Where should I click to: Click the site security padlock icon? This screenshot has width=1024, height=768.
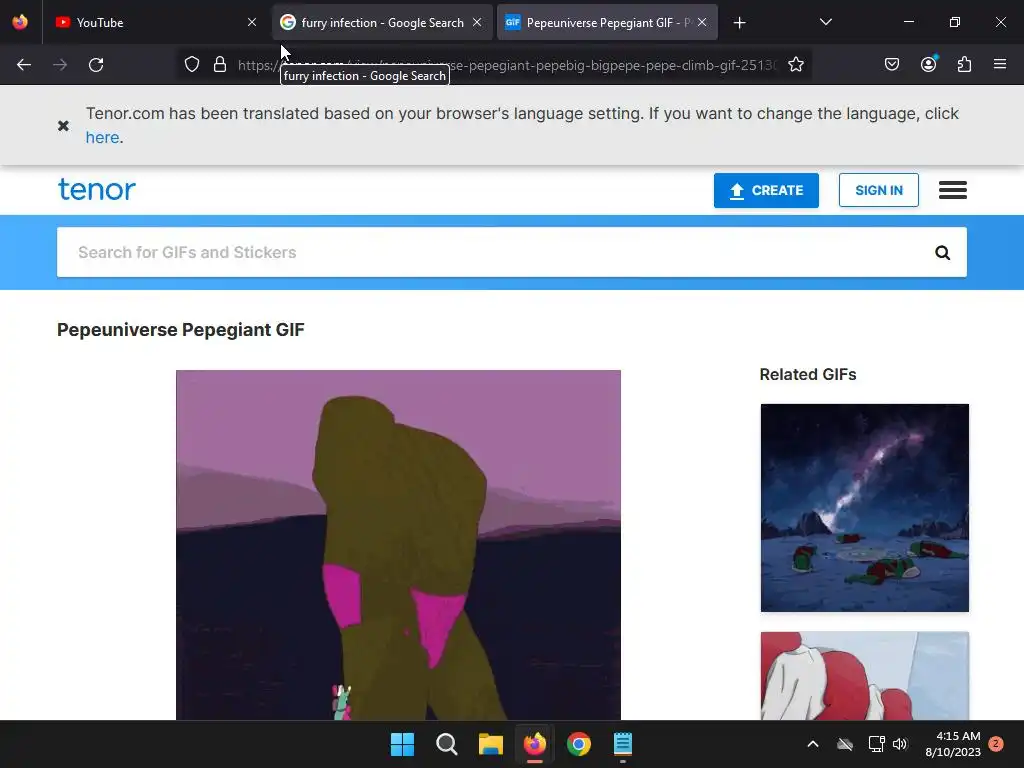(220, 65)
